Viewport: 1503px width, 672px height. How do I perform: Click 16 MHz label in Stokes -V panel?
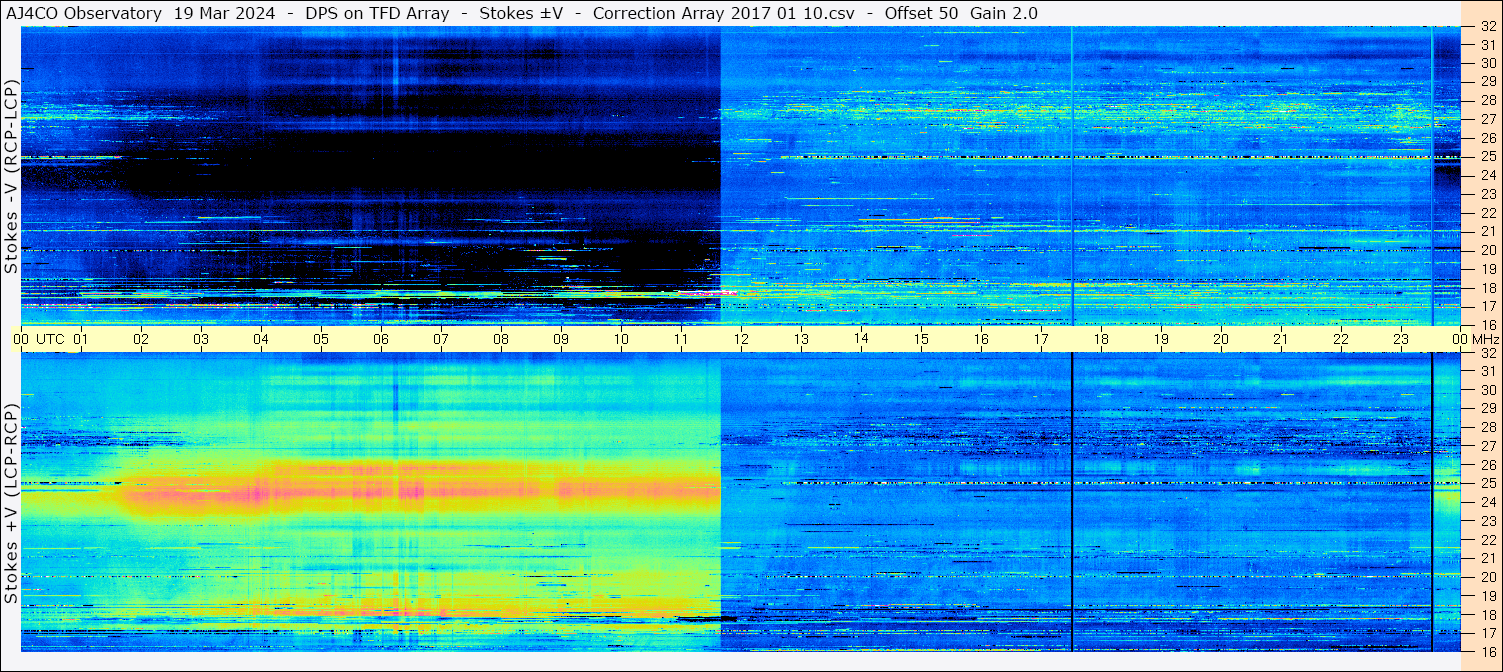pyautogui.click(x=1487, y=325)
